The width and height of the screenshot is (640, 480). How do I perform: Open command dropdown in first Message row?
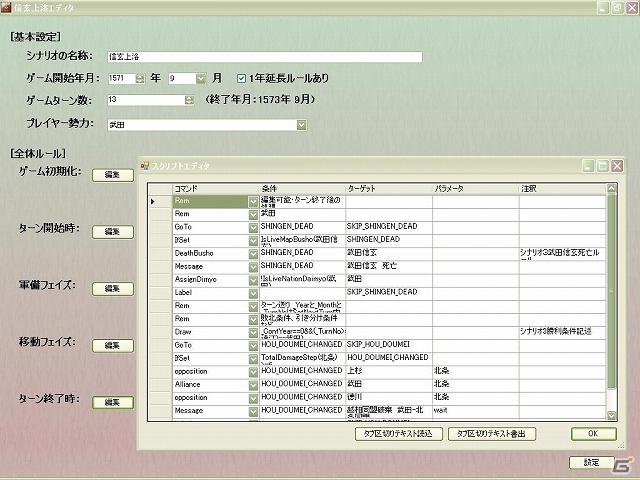pos(253,267)
